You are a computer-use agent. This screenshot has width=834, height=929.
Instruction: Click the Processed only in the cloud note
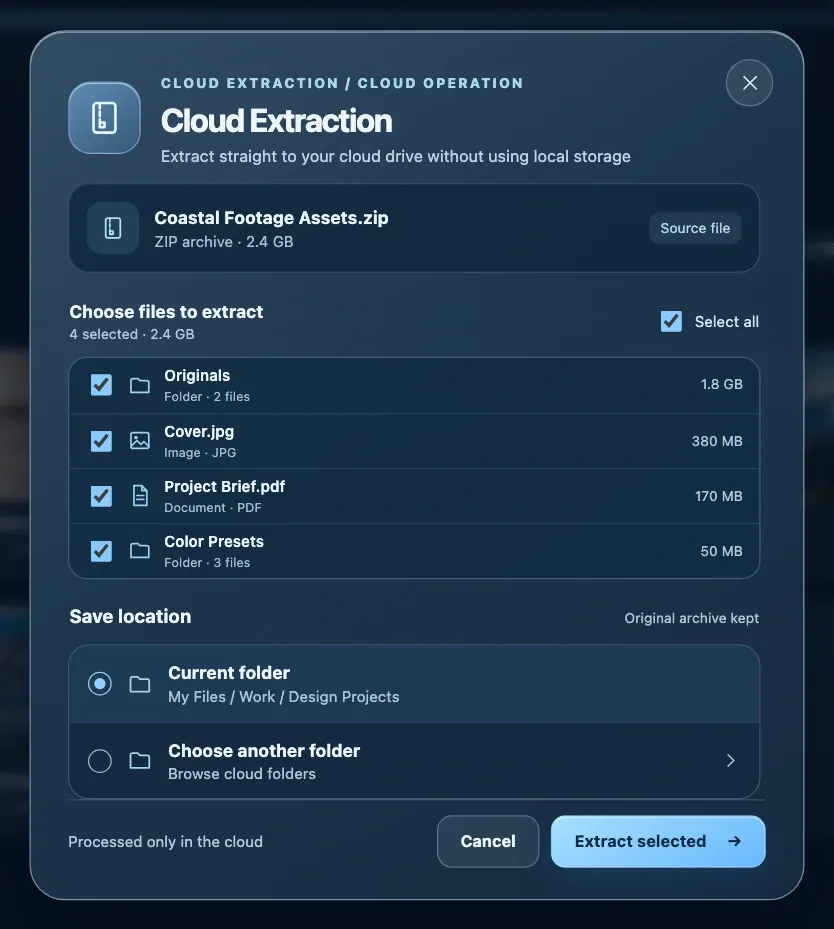click(x=165, y=842)
